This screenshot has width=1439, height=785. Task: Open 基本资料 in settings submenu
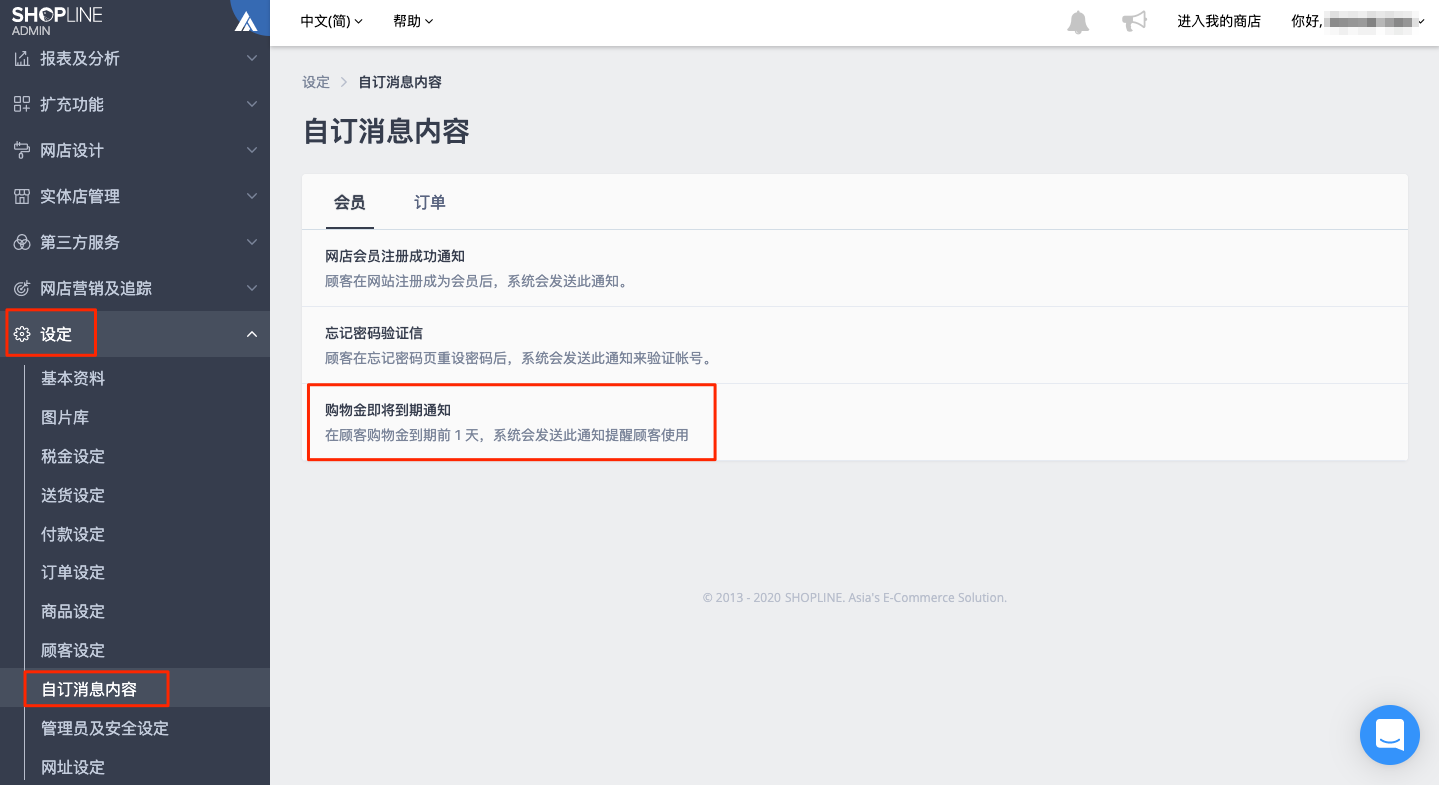[73, 379]
